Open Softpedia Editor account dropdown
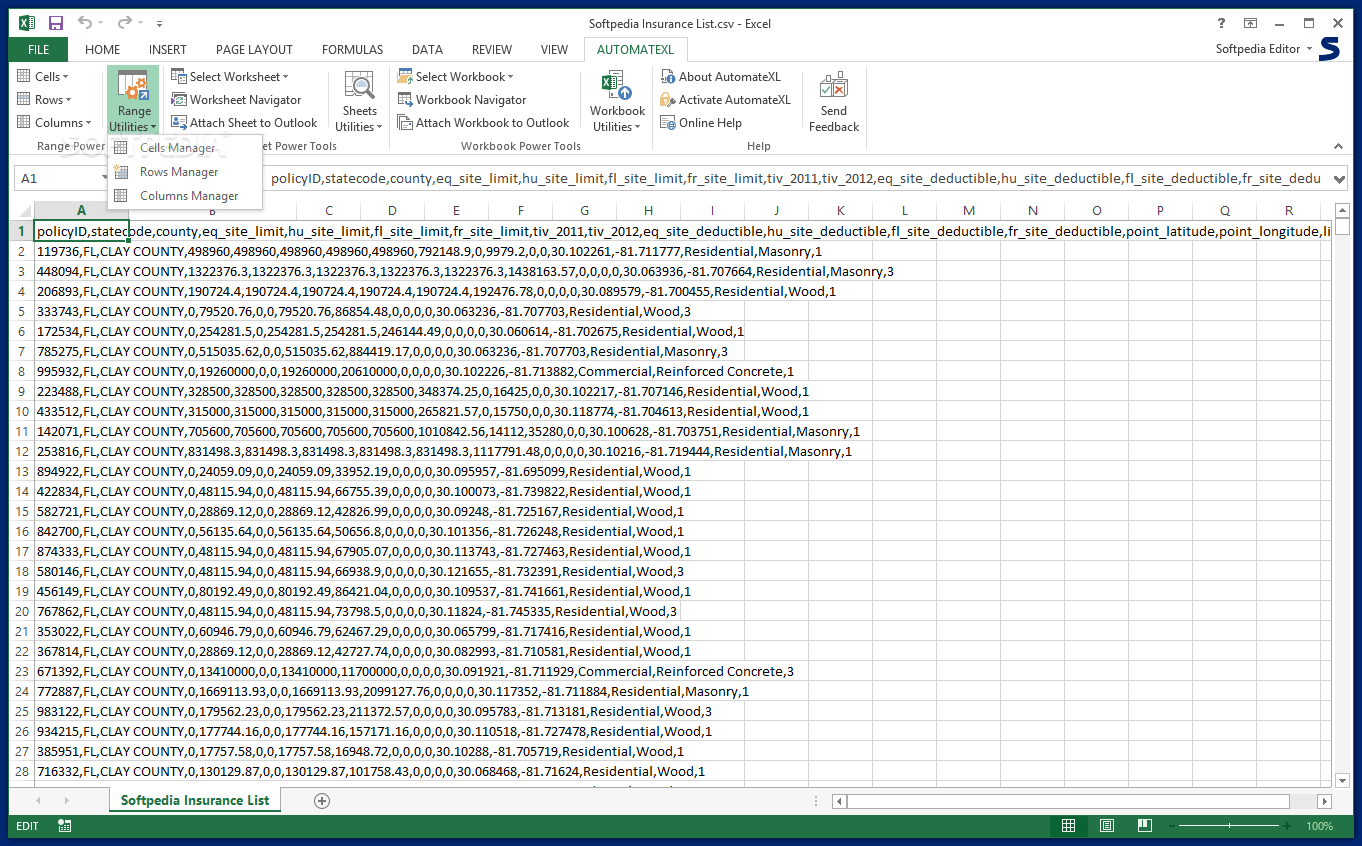Image resolution: width=1362 pixels, height=846 pixels. pos(1264,49)
